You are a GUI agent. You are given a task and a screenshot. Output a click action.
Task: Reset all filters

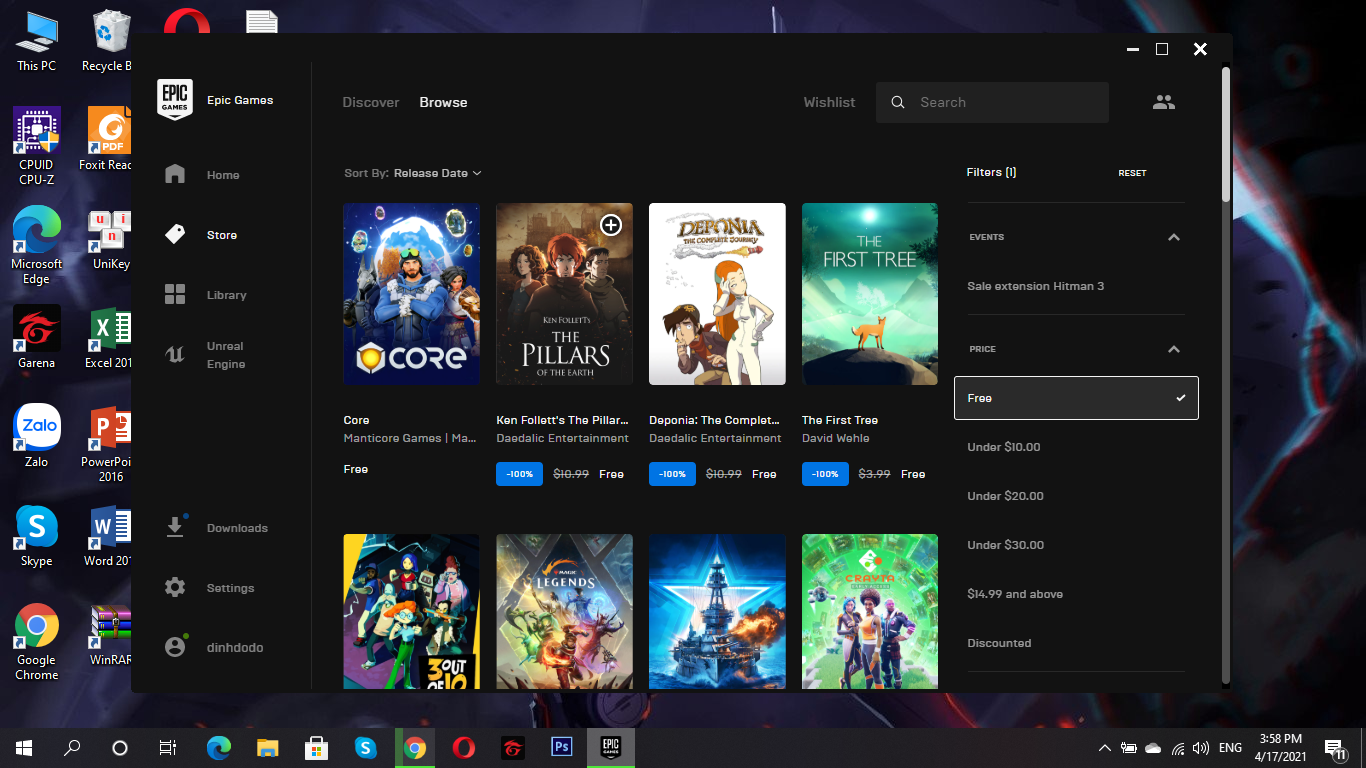coord(1132,173)
